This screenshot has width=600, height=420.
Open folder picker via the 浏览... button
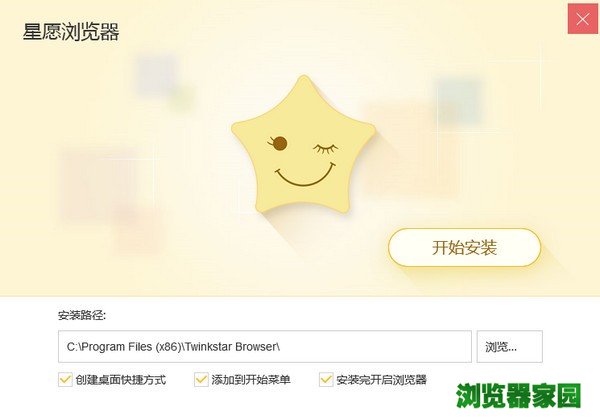[x=510, y=347]
